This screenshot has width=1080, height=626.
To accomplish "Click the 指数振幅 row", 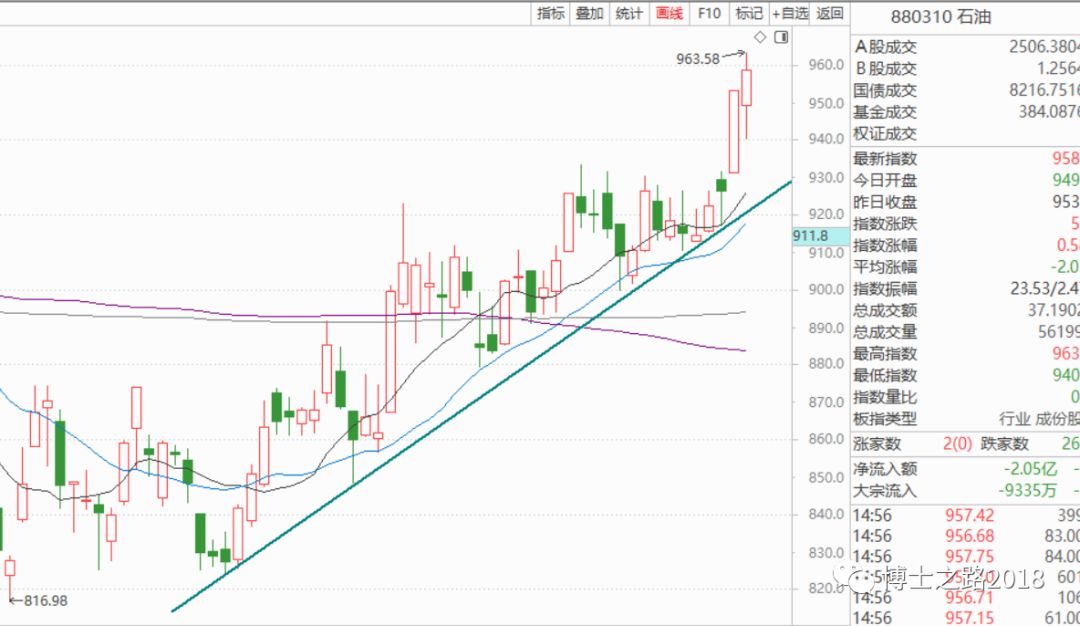I will point(966,289).
